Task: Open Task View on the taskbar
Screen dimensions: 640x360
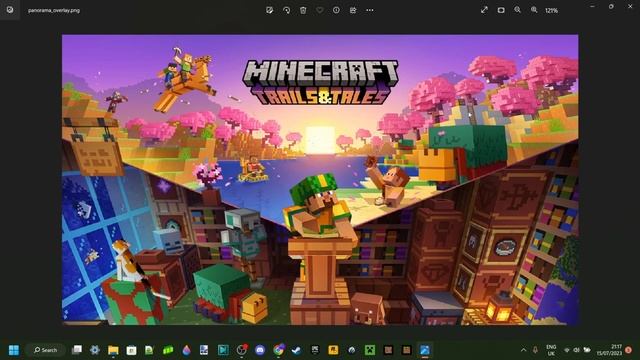Action: [77, 350]
